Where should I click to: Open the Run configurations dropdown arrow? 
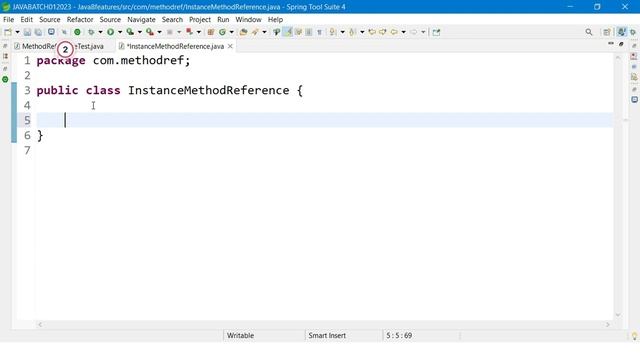tap(120, 32)
